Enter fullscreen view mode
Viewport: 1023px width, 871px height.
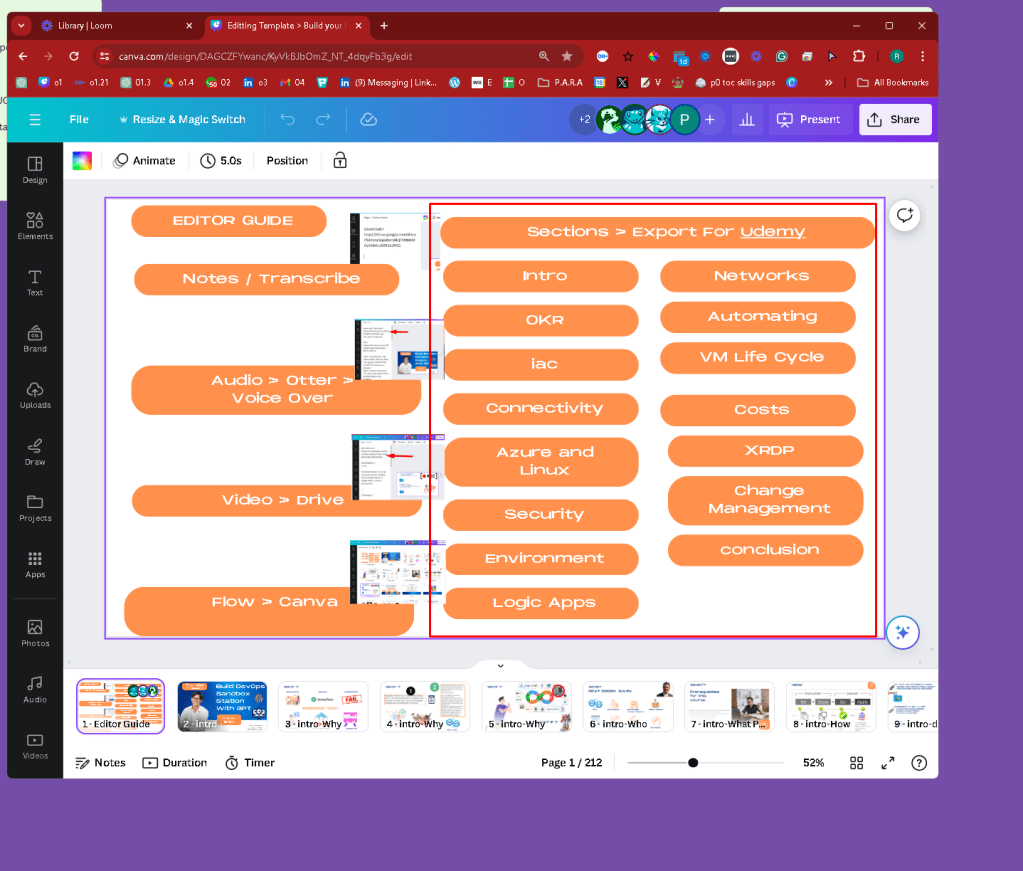tap(888, 763)
